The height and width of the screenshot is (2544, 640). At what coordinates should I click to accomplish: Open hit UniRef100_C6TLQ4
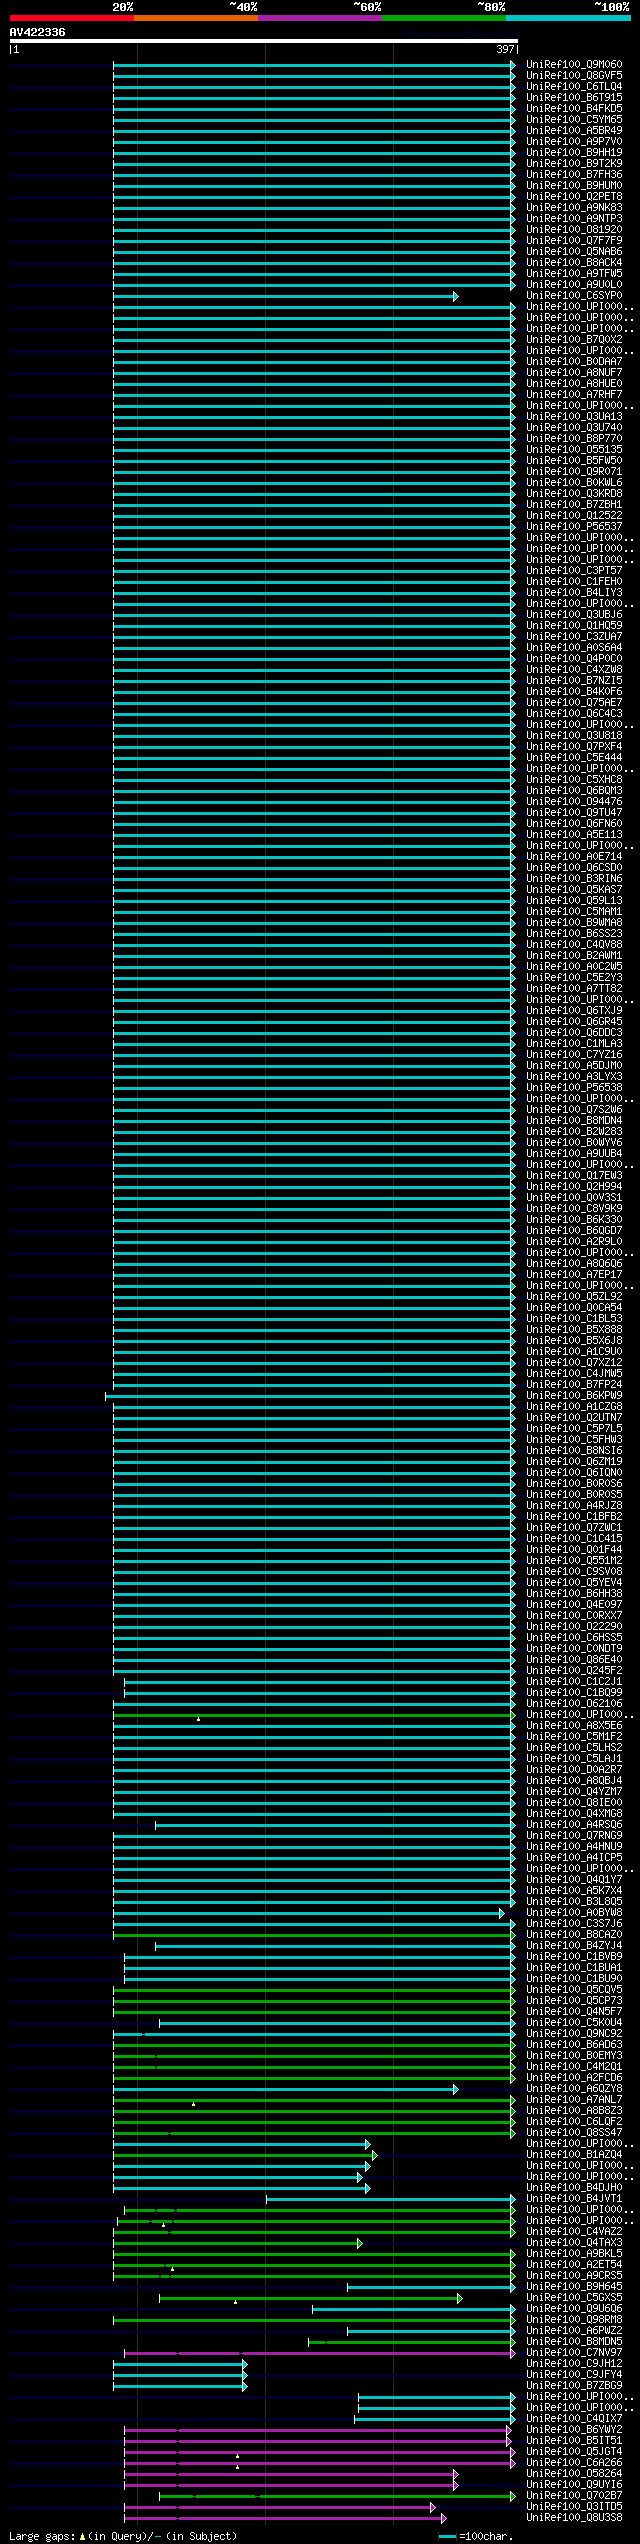click(574, 87)
